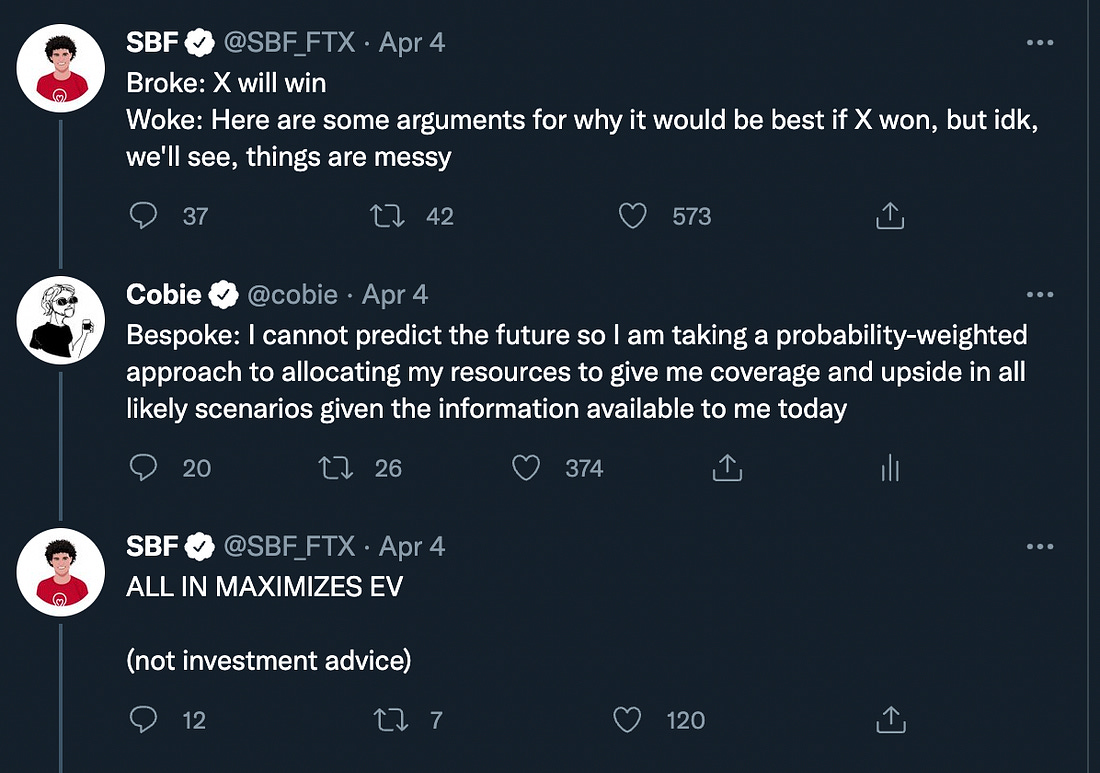Reply to "ALL IN MAXIMIZES EV" tweet
Screen dimensions: 1100x773
click(x=144, y=719)
